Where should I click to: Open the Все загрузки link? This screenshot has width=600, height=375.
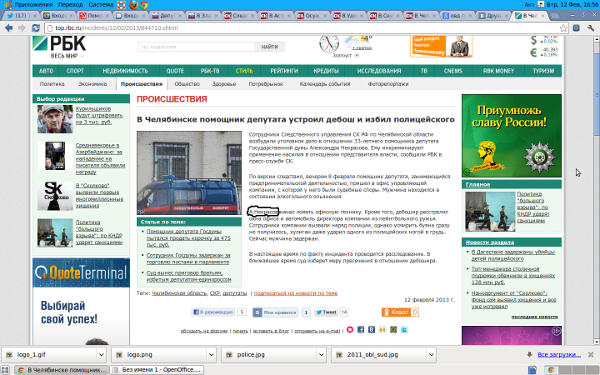click(559, 354)
